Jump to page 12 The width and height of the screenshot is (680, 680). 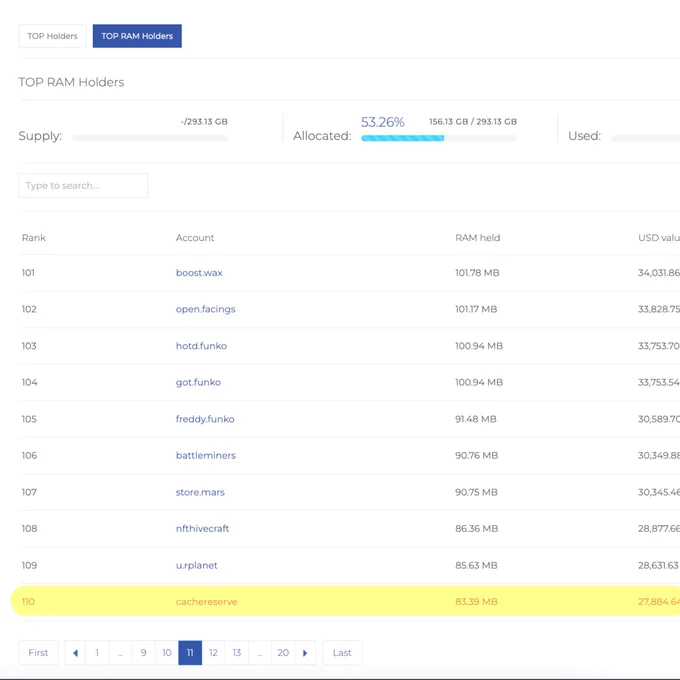point(213,653)
